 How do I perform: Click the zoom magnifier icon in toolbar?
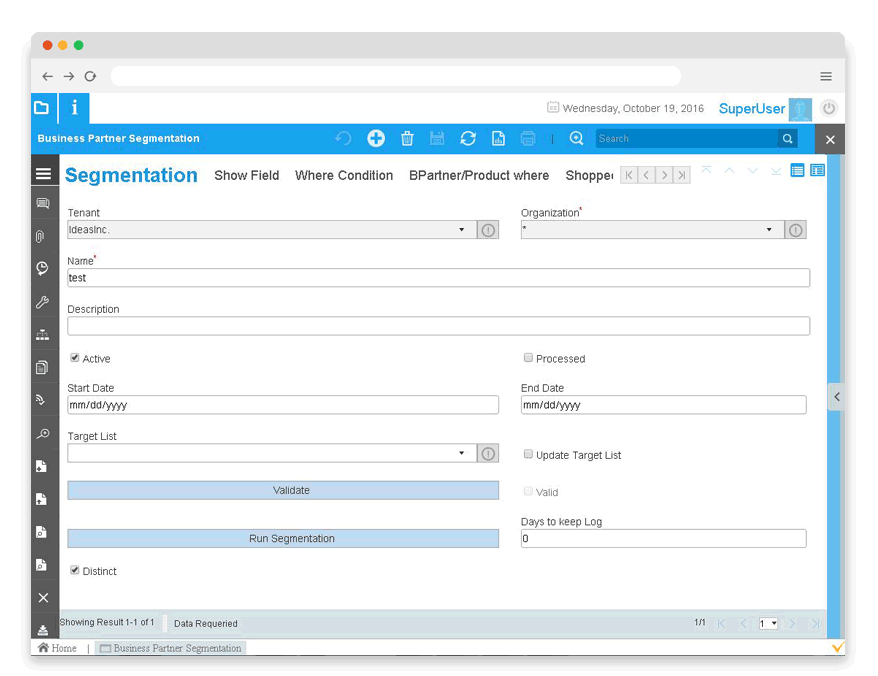576,139
